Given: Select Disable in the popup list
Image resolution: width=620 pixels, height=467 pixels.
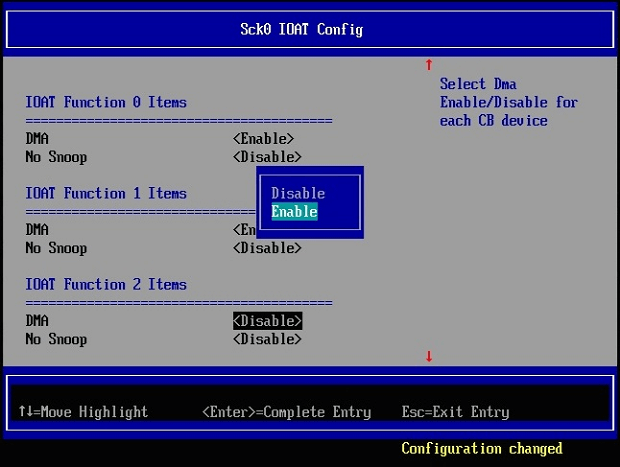Looking at the screenshot, I should (298, 193).
